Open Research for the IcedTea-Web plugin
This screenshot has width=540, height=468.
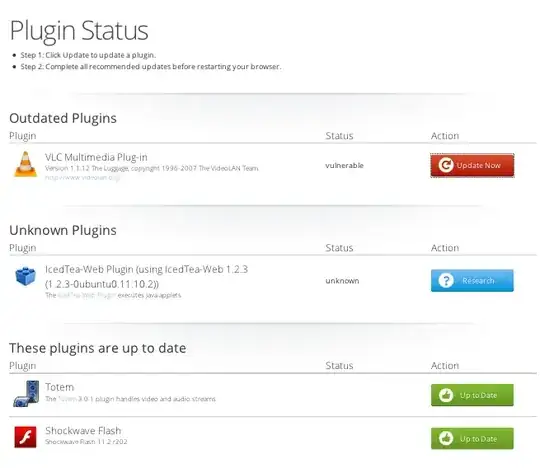tap(472, 281)
